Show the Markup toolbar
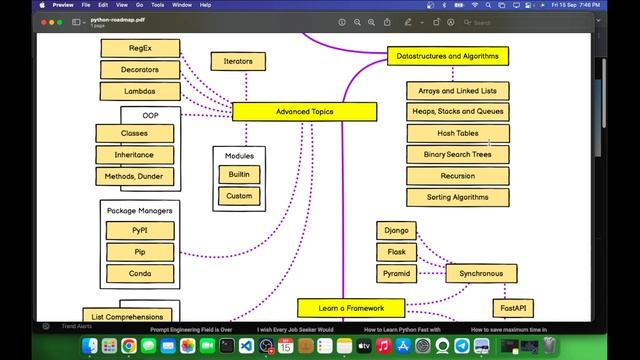Viewport: 640px width, 360px height. [451, 22]
